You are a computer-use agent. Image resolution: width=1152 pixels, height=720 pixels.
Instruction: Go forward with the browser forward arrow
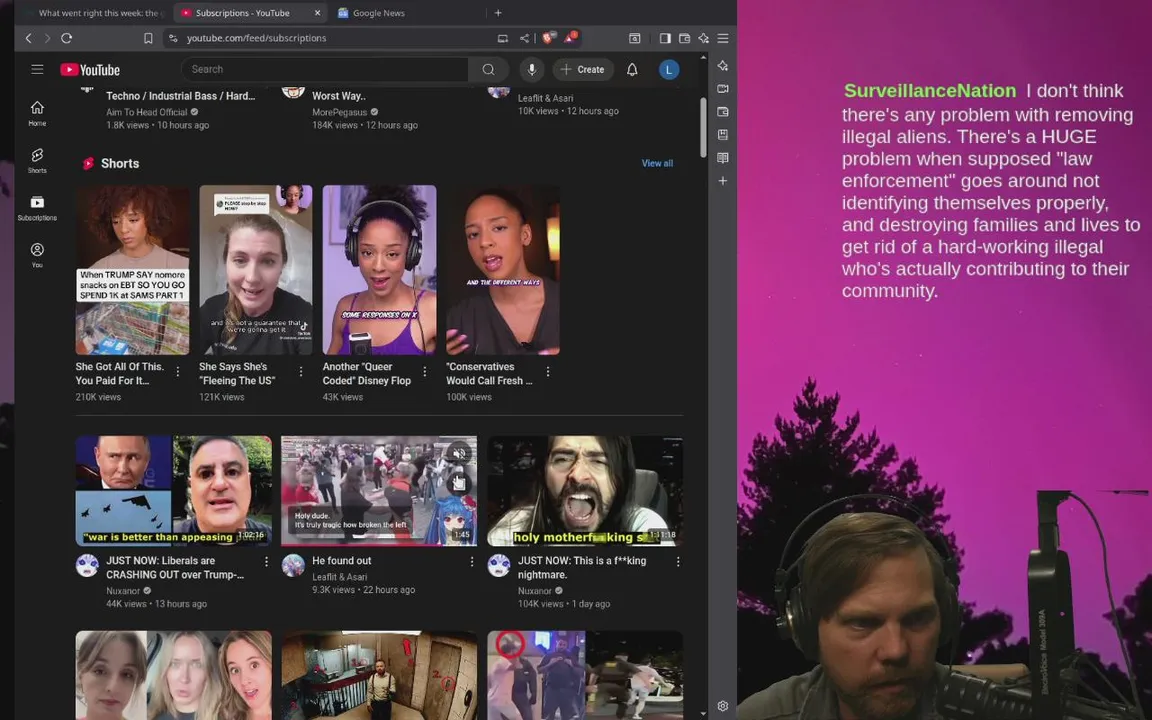[x=47, y=38]
